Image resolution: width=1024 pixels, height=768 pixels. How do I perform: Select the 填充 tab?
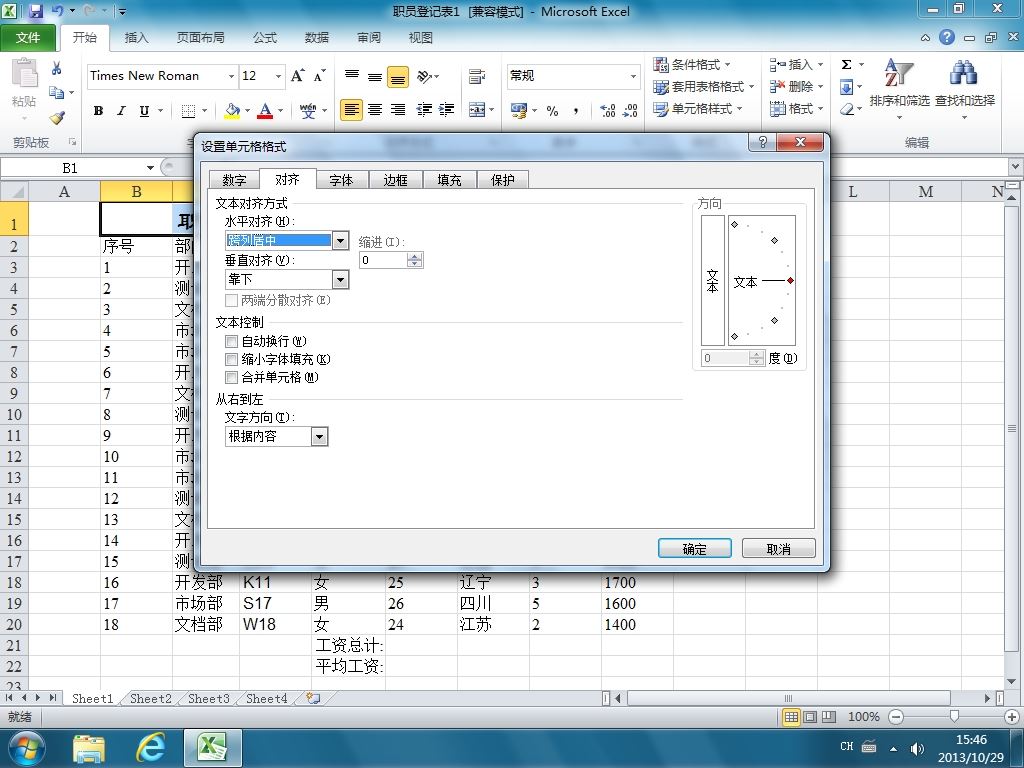pyautogui.click(x=449, y=180)
